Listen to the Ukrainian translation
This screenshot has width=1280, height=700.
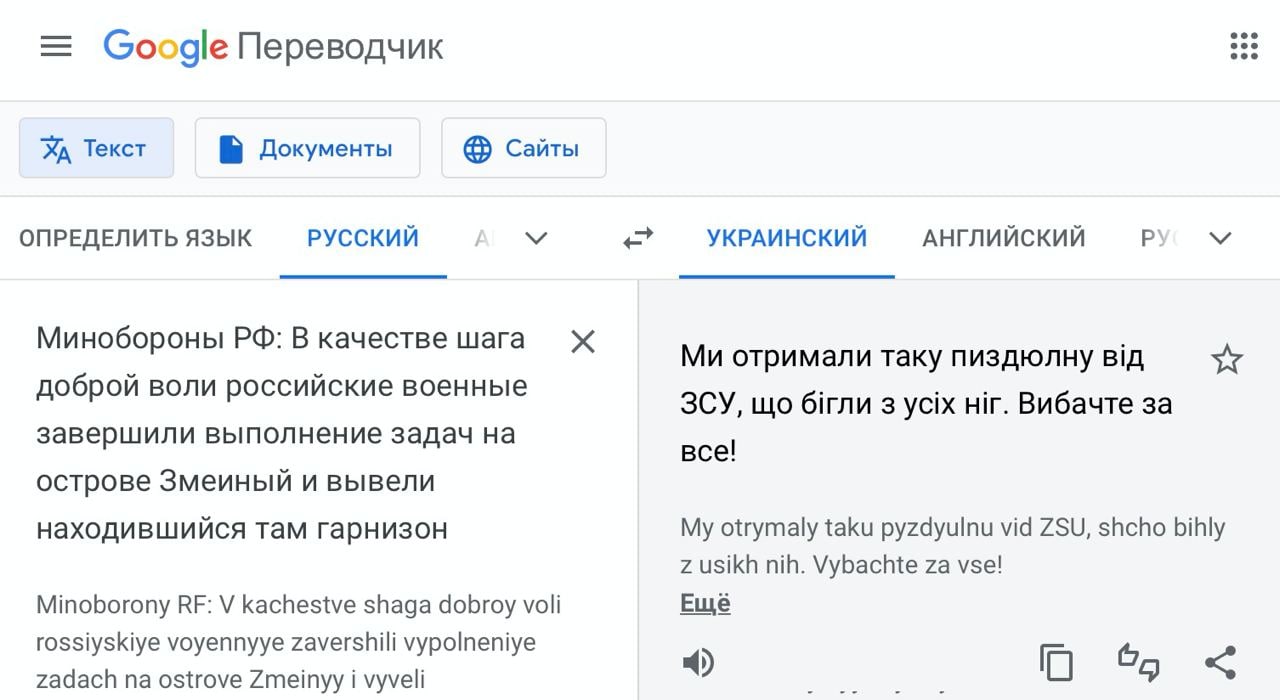[698, 662]
